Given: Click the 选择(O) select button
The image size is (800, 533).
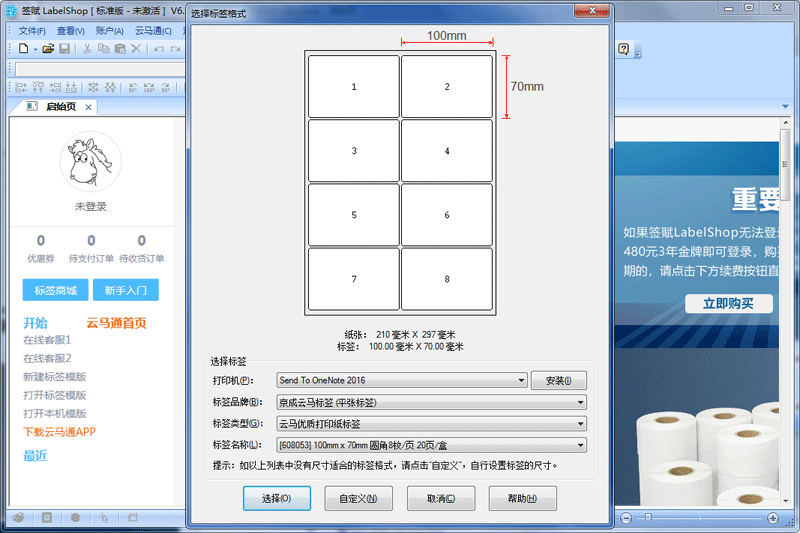Looking at the screenshot, I should click(x=277, y=498).
